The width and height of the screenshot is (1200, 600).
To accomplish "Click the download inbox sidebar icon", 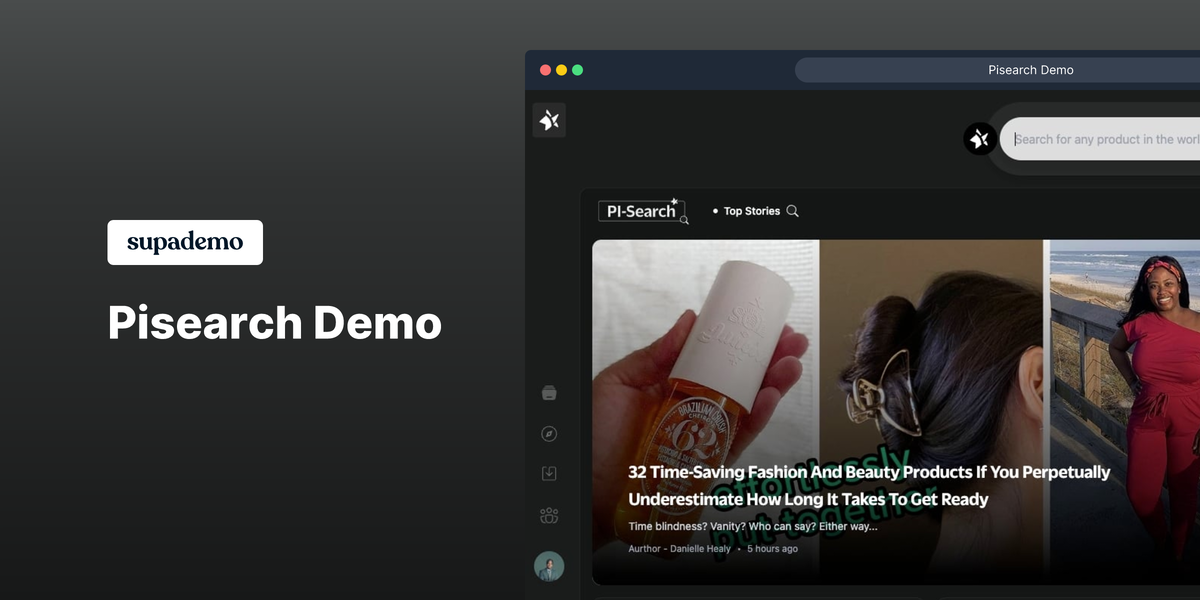I will (549, 474).
